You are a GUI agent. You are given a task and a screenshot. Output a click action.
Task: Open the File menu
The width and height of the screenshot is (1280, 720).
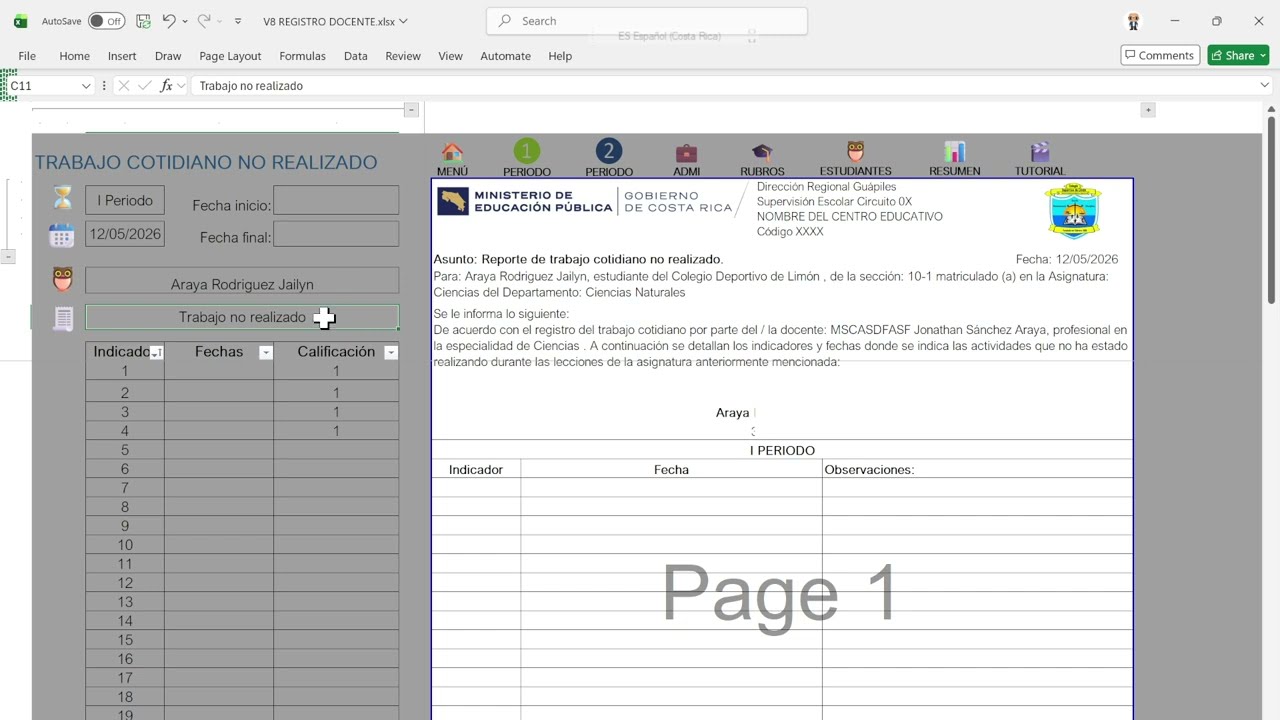[27, 56]
